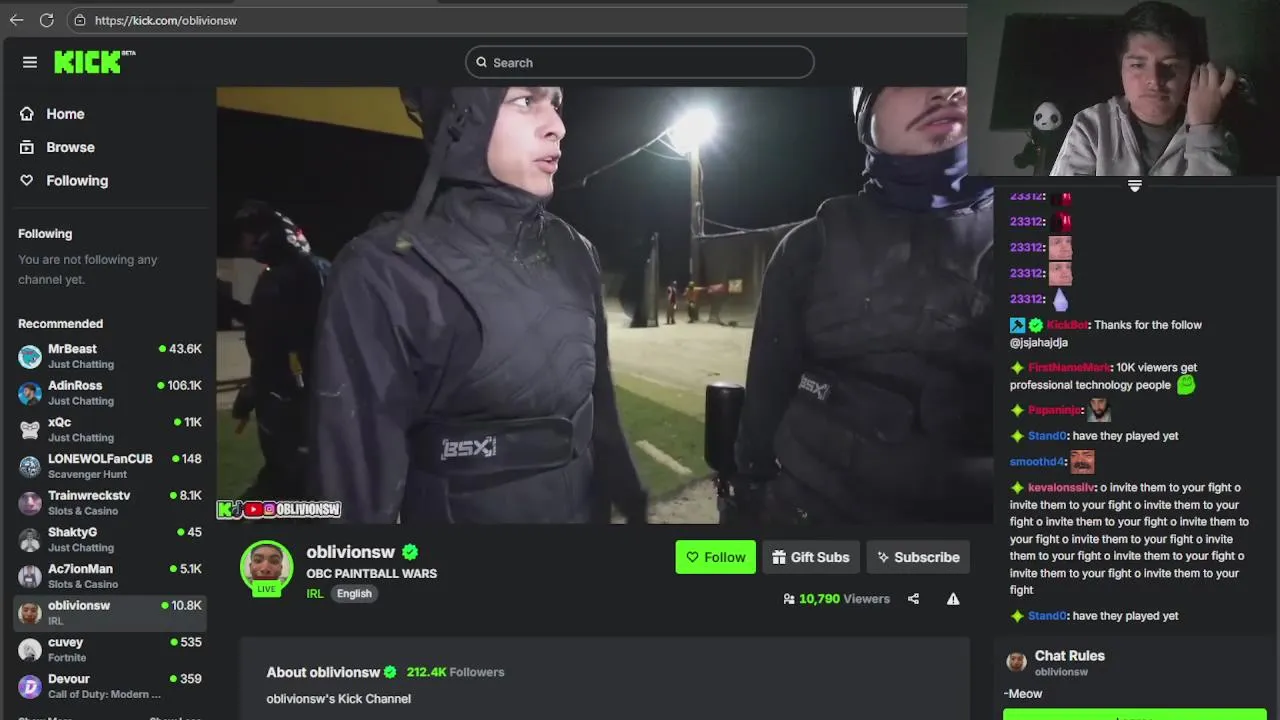The width and height of the screenshot is (1280, 720).
Task: Reload the page with refresh icon
Action: [x=47, y=20]
